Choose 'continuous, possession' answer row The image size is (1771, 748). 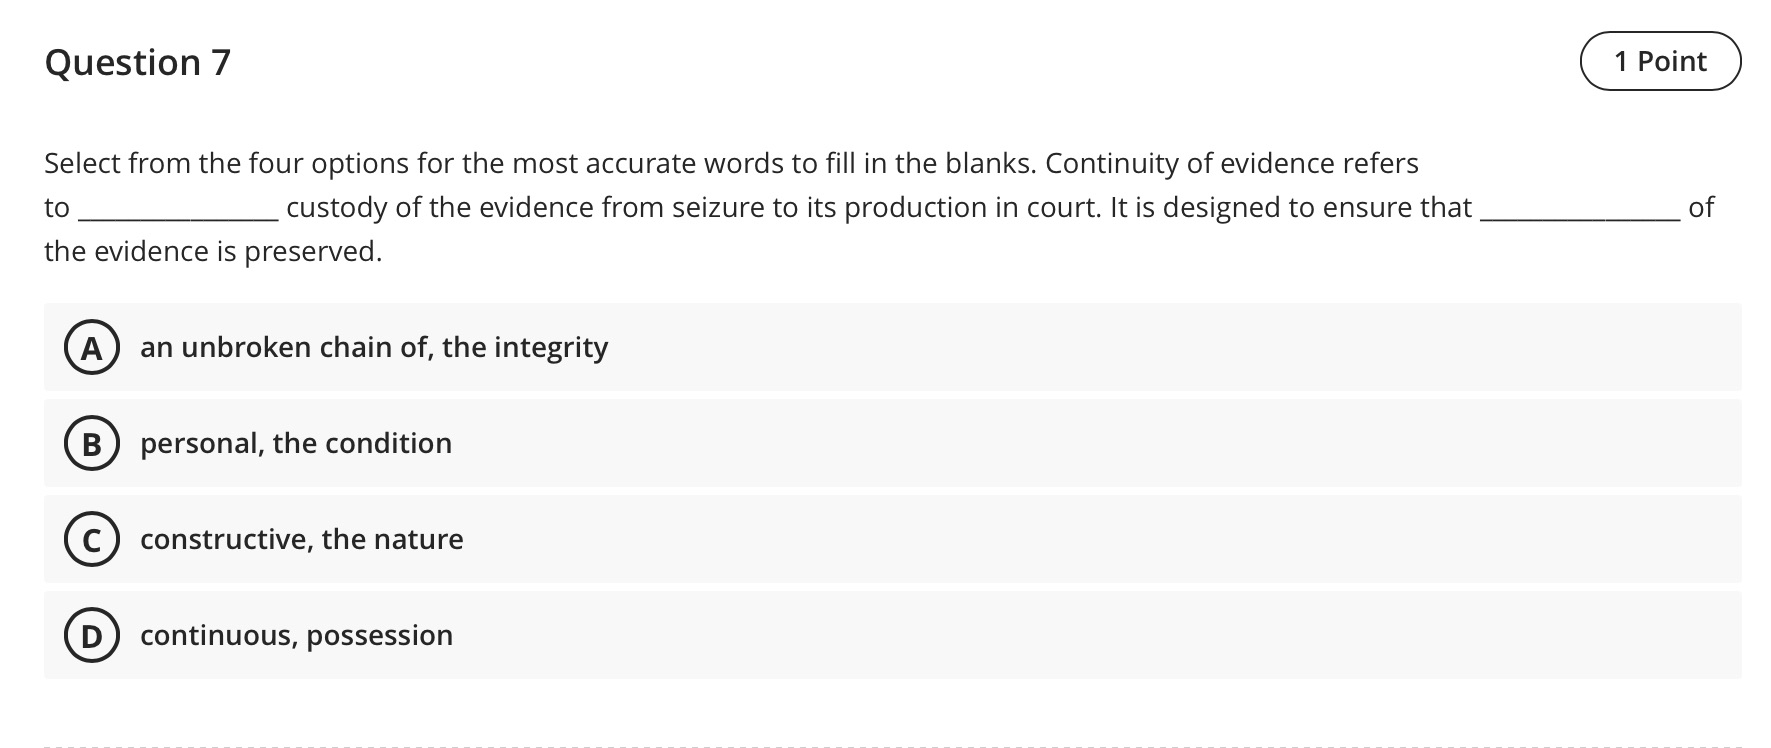tap(296, 636)
